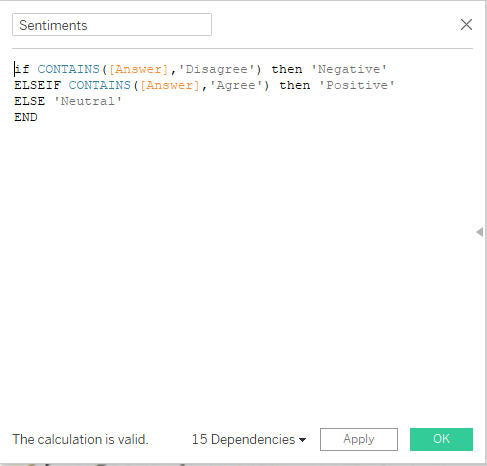This screenshot has width=487, height=466.
Task: Click the Sentiments calculation name field
Action: (x=112, y=25)
